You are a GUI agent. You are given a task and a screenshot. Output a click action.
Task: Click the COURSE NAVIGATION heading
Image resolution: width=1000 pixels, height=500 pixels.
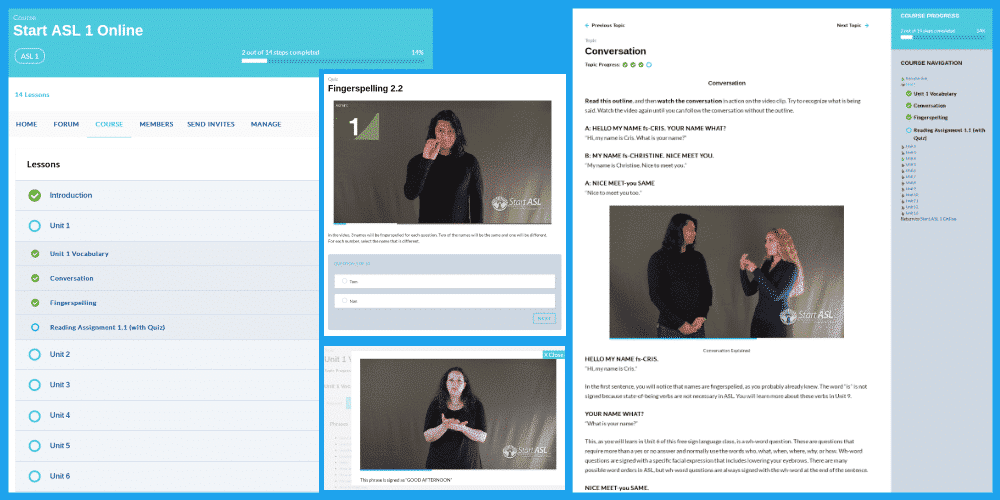(x=931, y=63)
